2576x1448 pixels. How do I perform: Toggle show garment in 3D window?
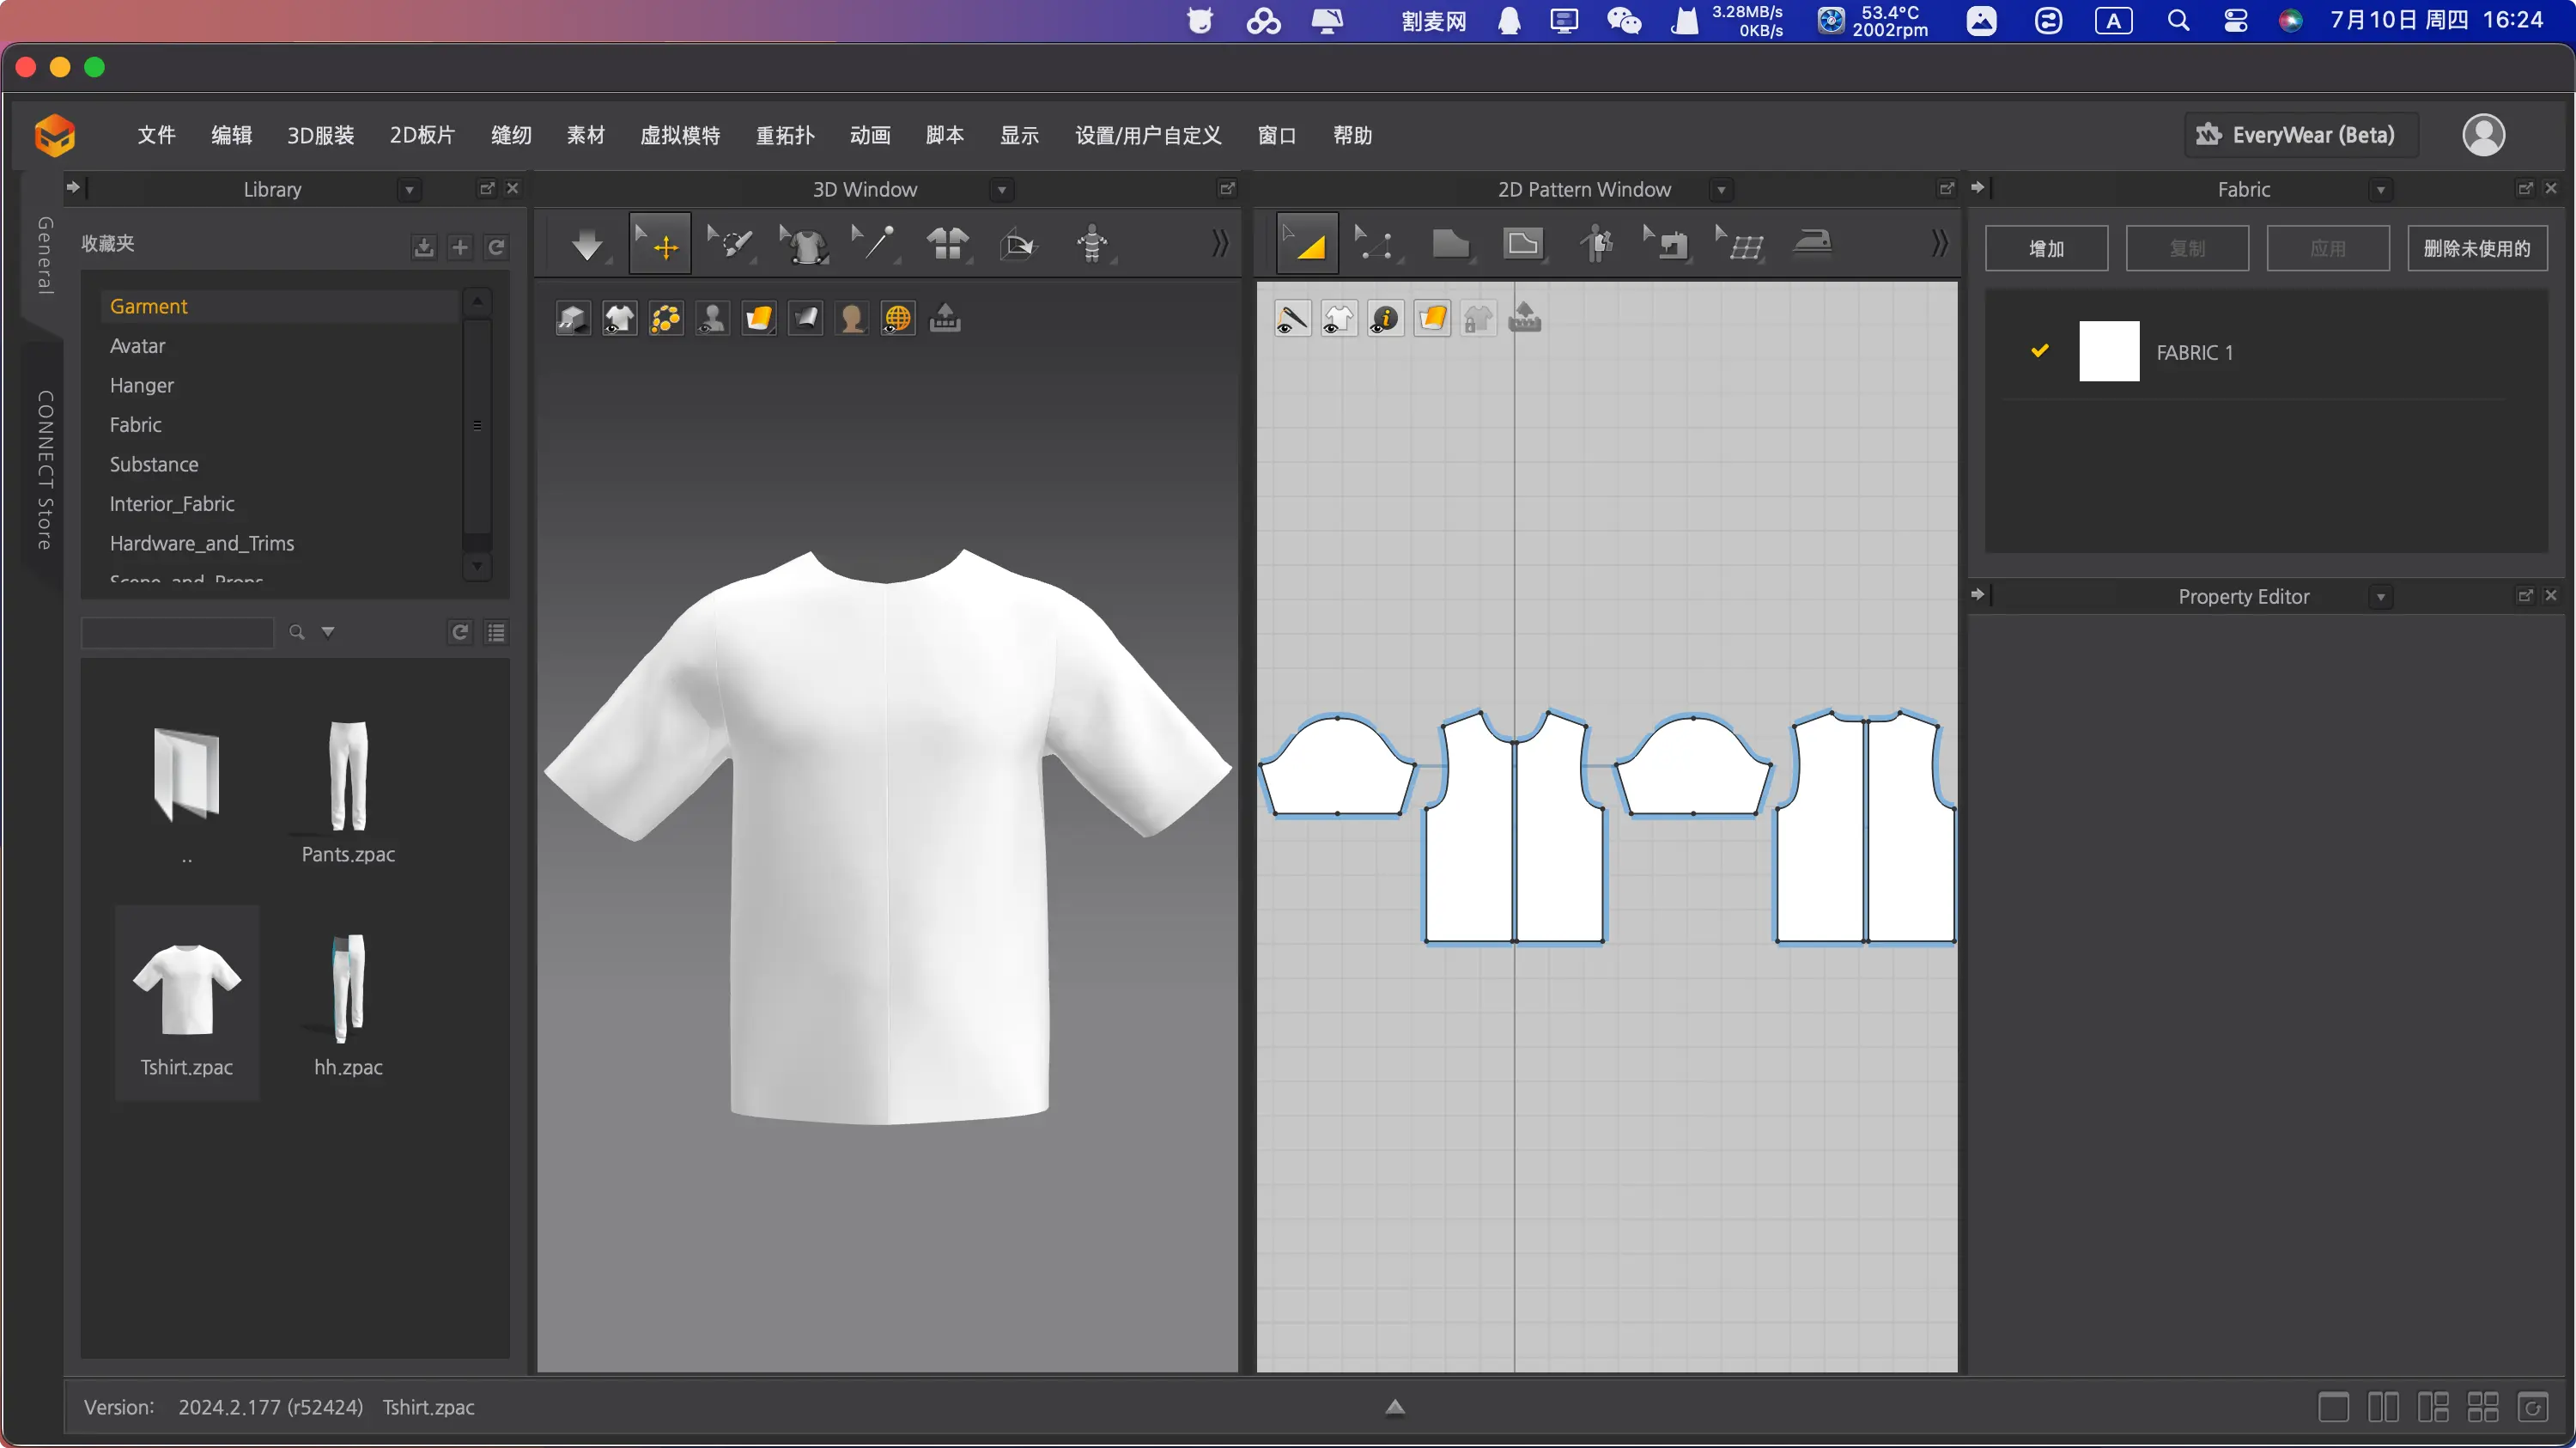pyautogui.click(x=619, y=319)
